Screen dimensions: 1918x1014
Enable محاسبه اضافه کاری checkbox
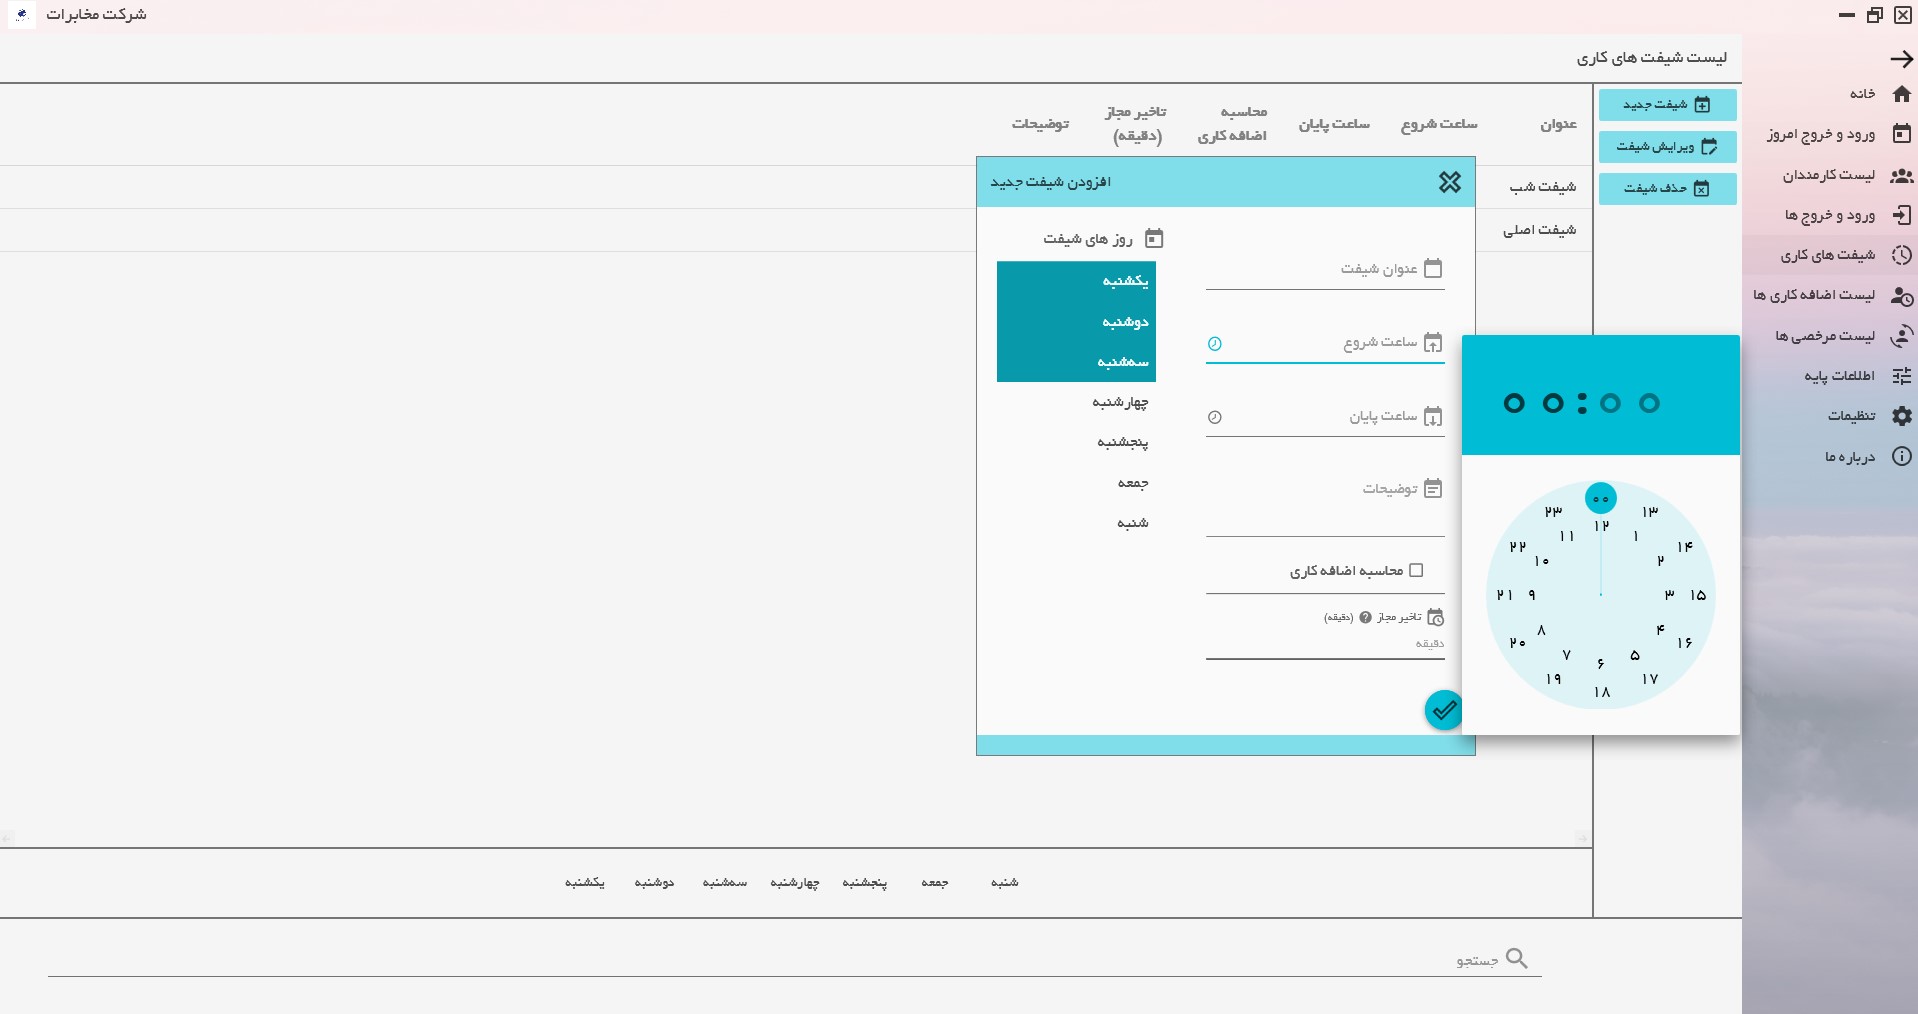pos(1416,571)
